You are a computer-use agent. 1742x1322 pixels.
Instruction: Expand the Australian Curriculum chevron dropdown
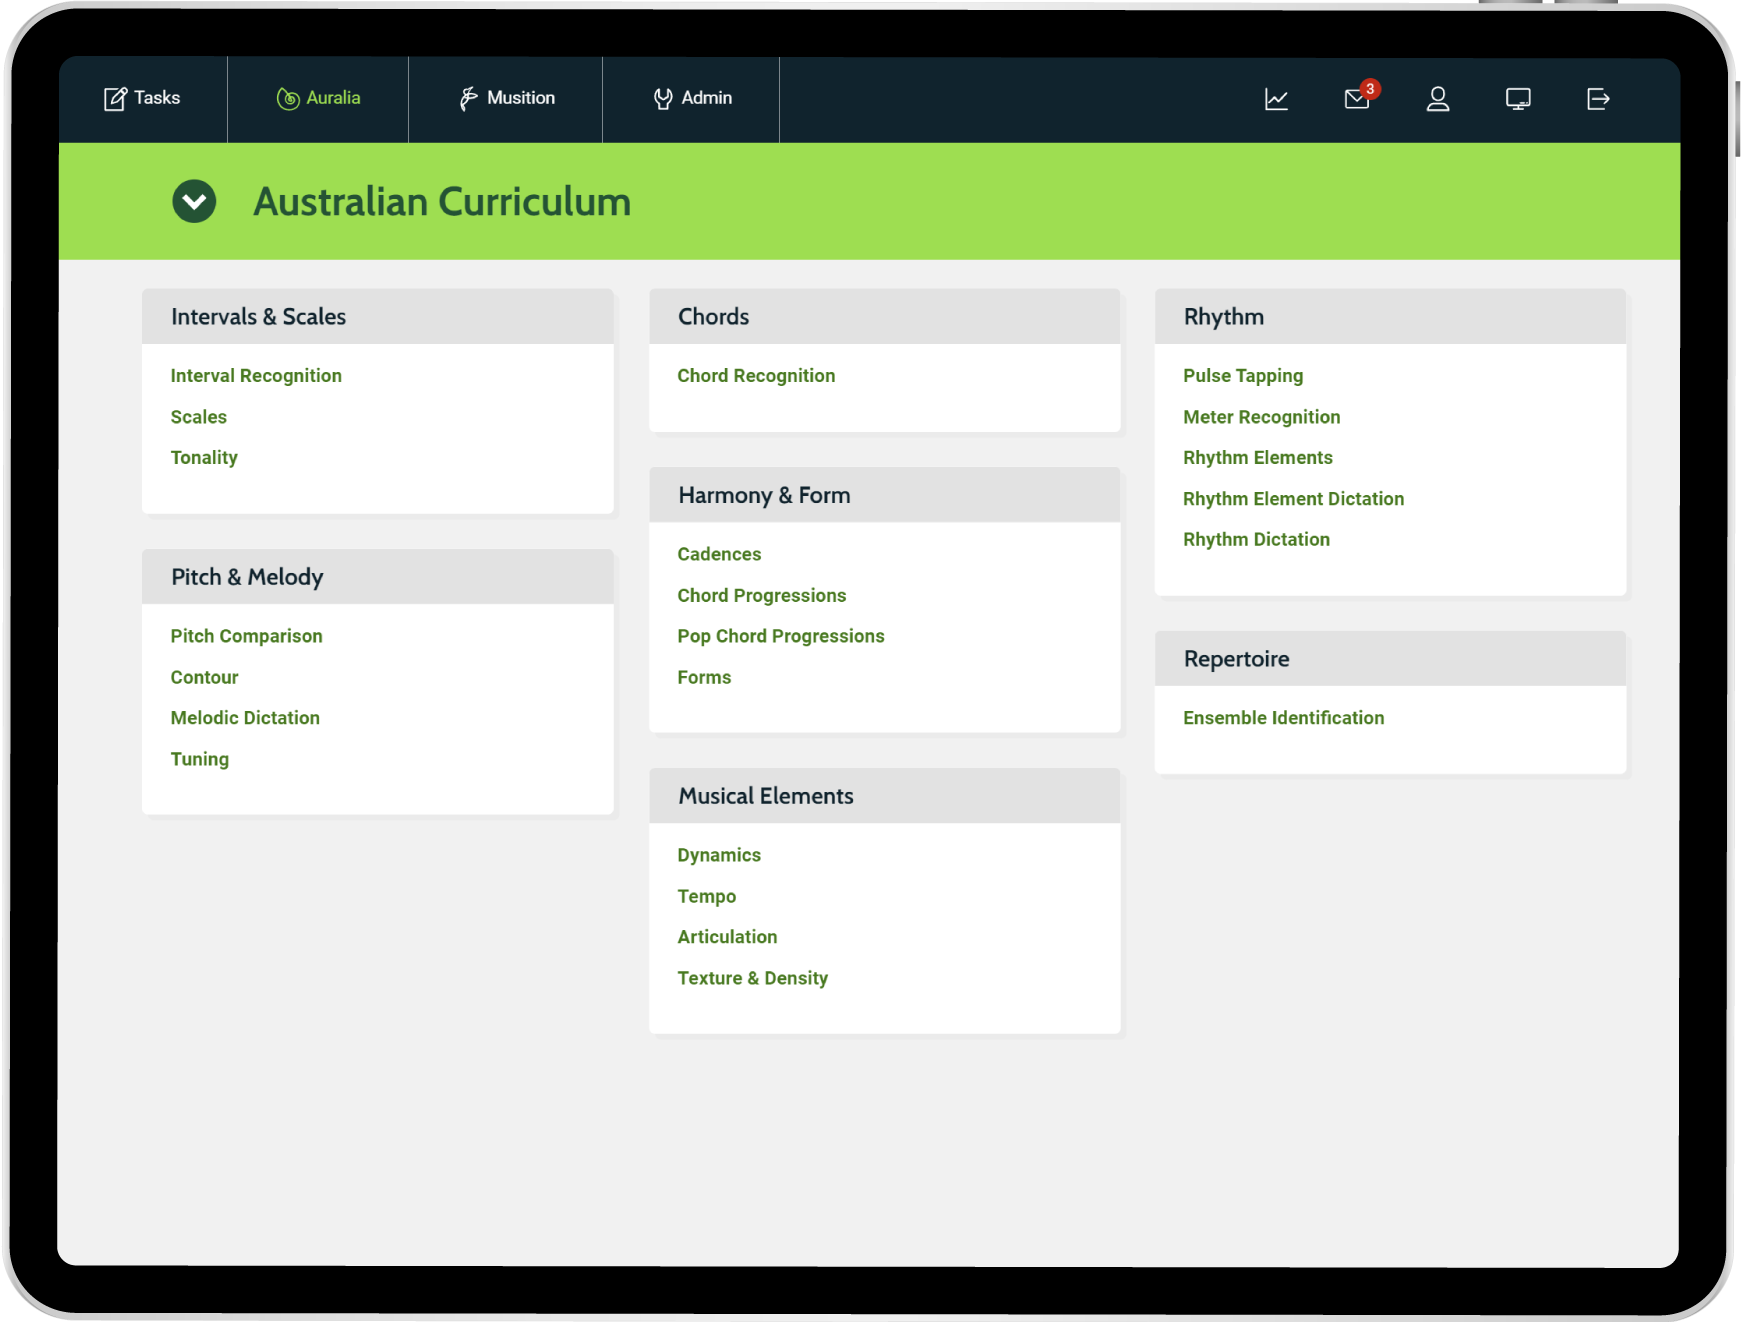click(x=194, y=202)
